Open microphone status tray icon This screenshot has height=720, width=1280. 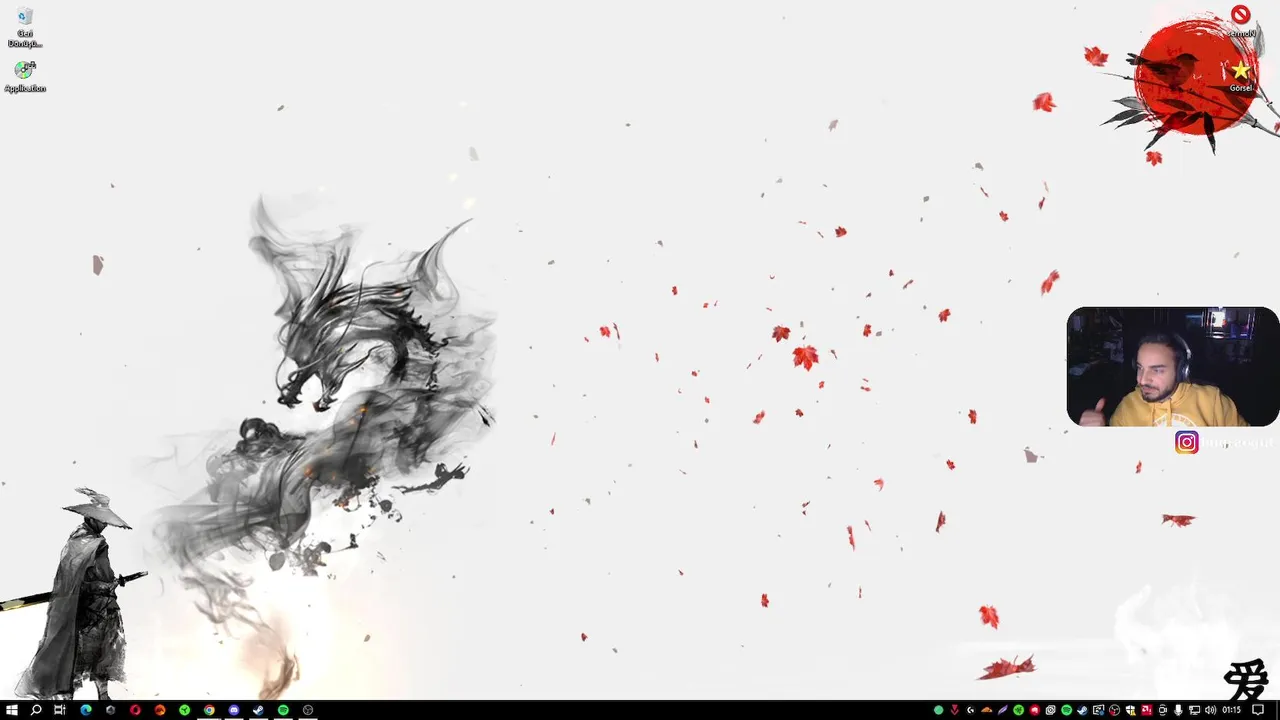click(1178, 710)
